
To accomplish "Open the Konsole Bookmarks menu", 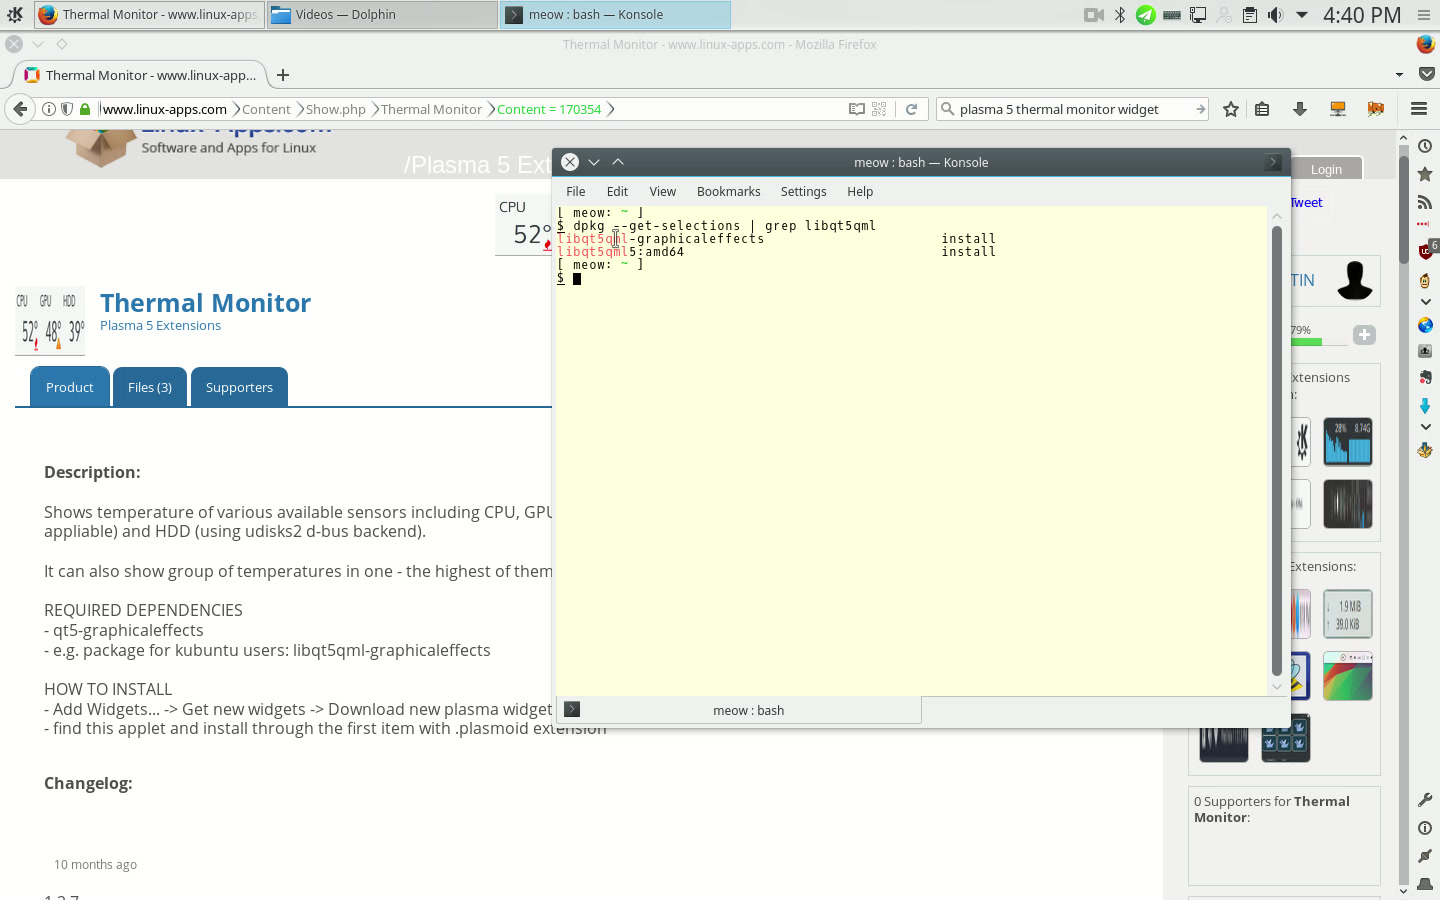I will (728, 191).
